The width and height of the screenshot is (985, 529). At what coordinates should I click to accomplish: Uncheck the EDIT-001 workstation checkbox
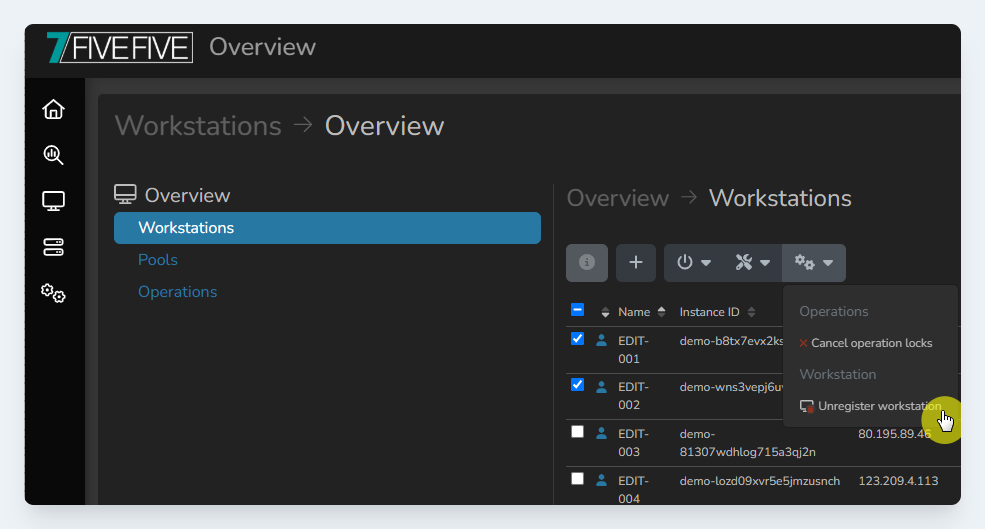[x=577, y=339]
